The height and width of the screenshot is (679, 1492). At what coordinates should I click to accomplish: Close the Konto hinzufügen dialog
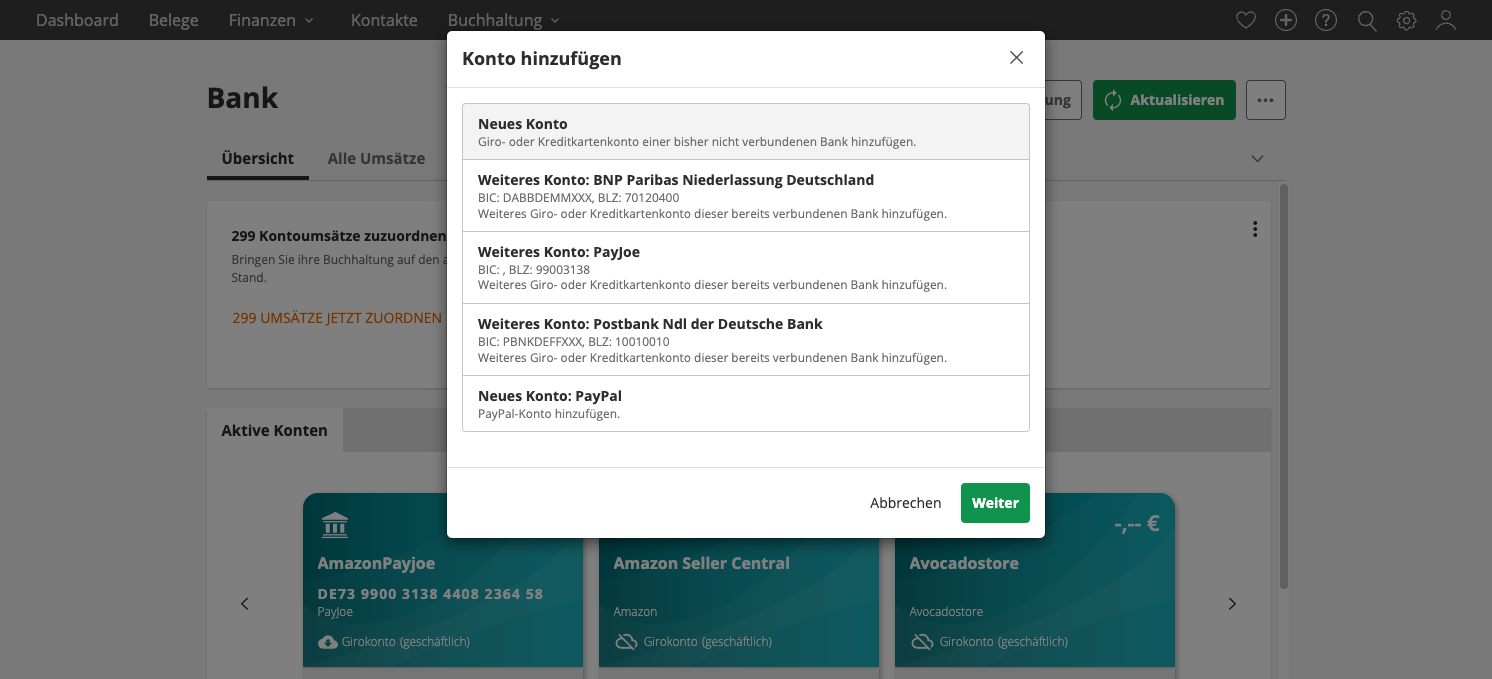(1016, 58)
